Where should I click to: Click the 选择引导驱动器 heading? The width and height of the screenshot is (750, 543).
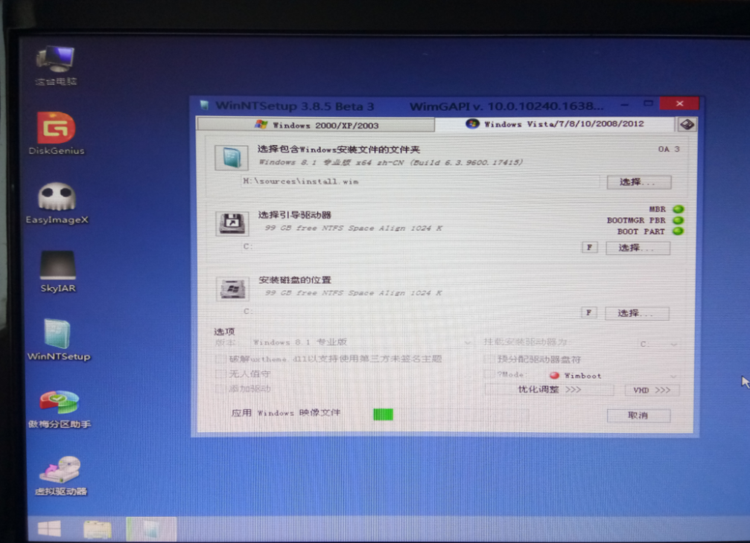pos(295,215)
